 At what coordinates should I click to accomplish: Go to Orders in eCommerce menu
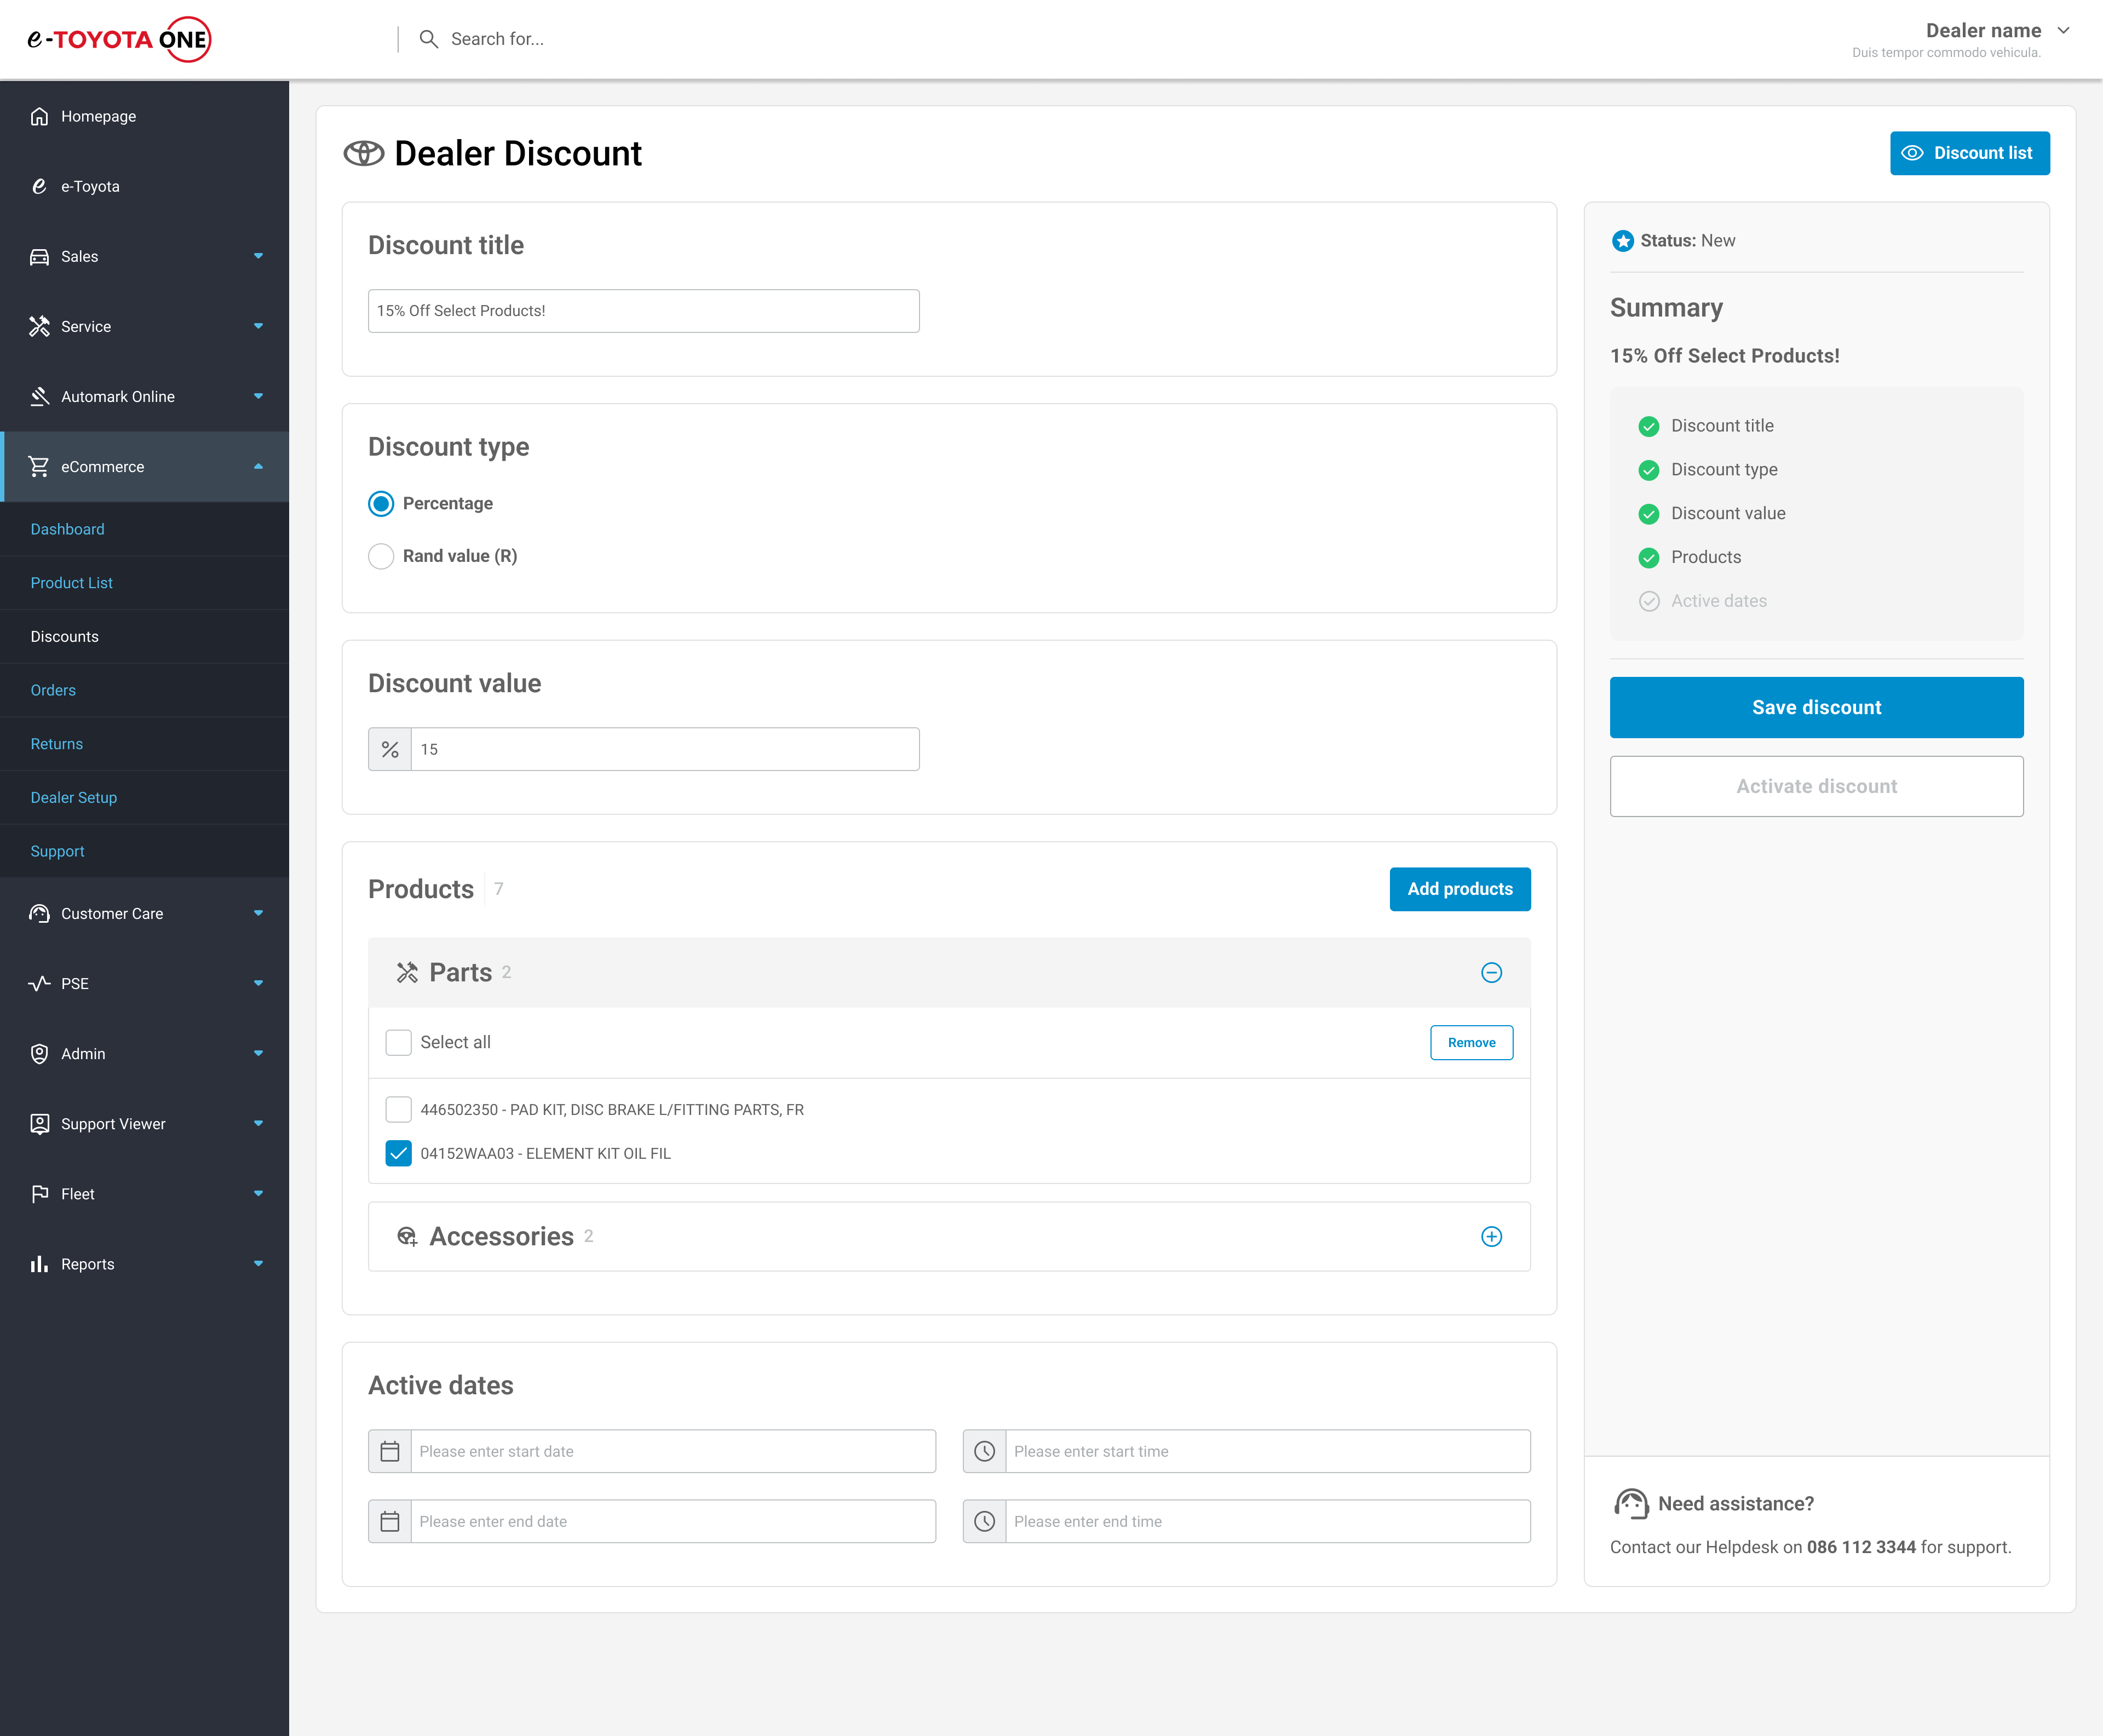click(x=53, y=690)
